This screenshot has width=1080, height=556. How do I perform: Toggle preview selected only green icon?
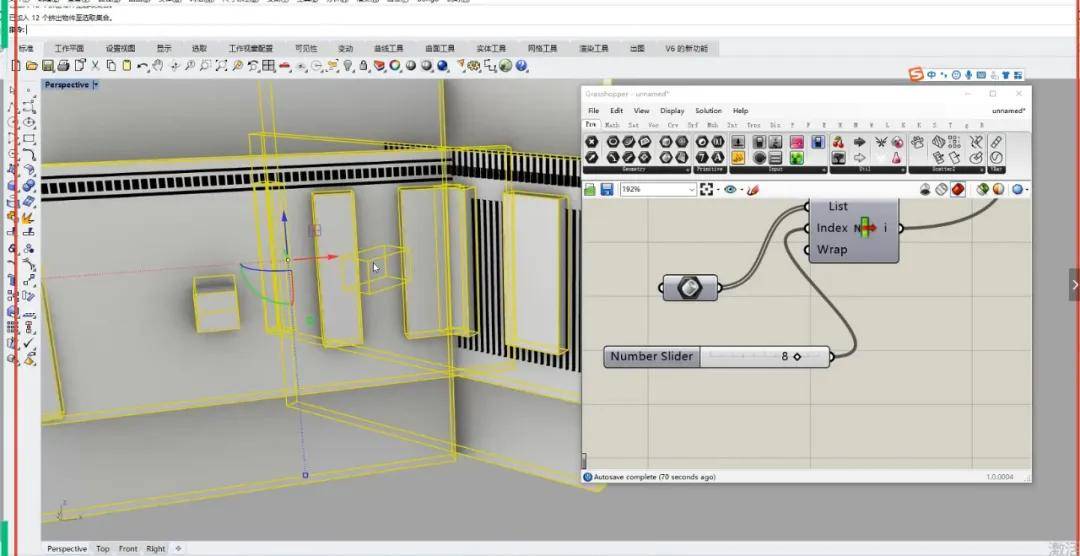pyautogui.click(x=983, y=189)
